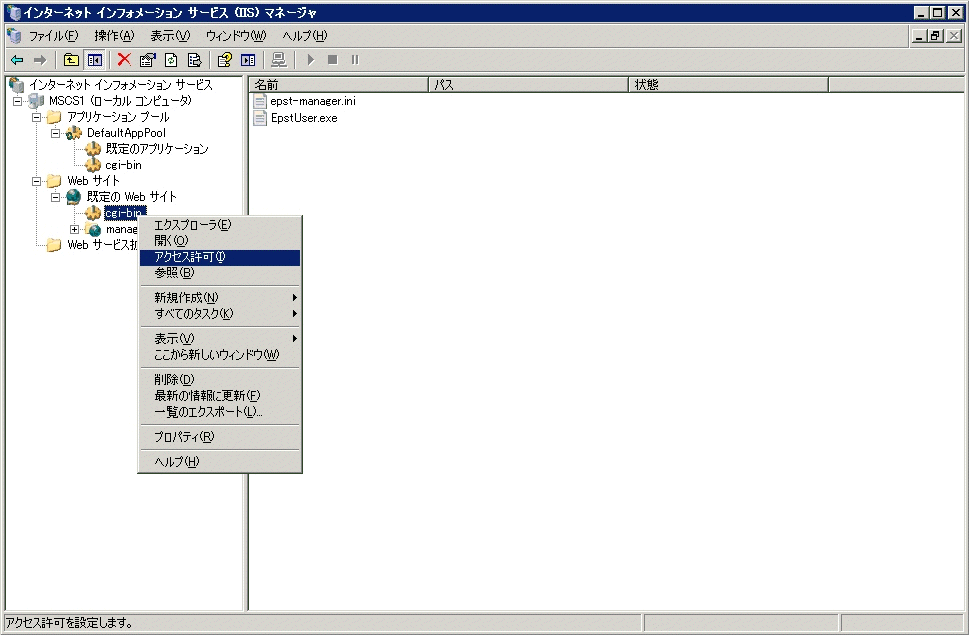The width and height of the screenshot is (969, 635).
Task: Click the Up one level toolbar icon
Action: point(71,60)
